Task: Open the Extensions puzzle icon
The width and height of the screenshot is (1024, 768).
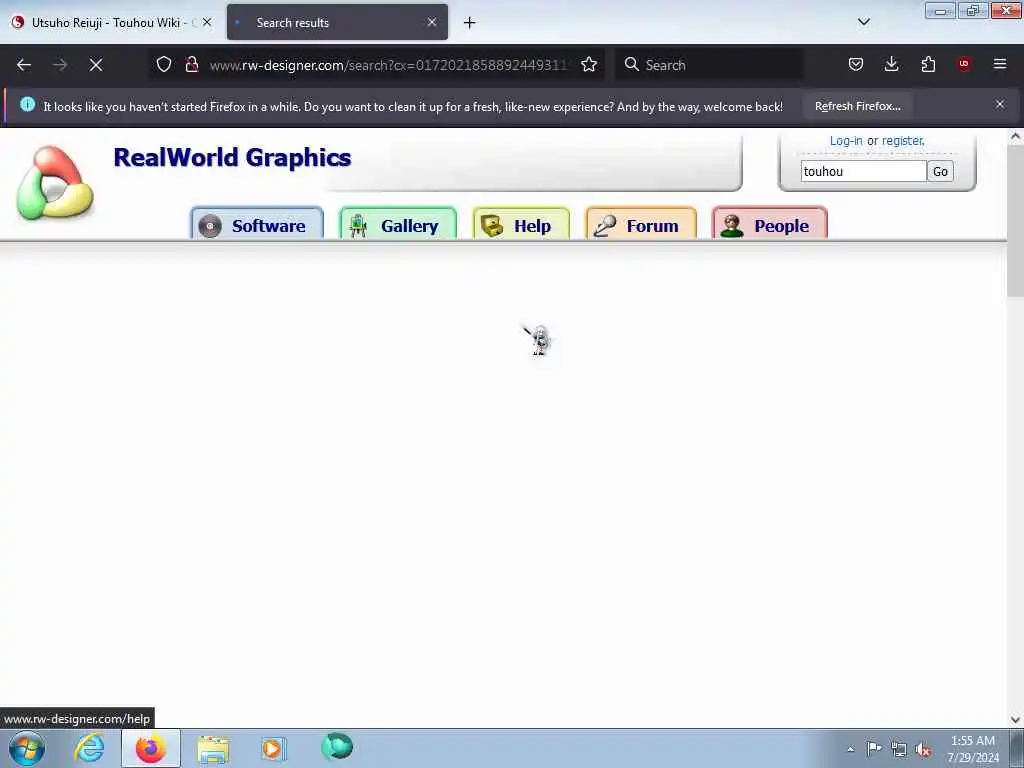Action: (928, 64)
